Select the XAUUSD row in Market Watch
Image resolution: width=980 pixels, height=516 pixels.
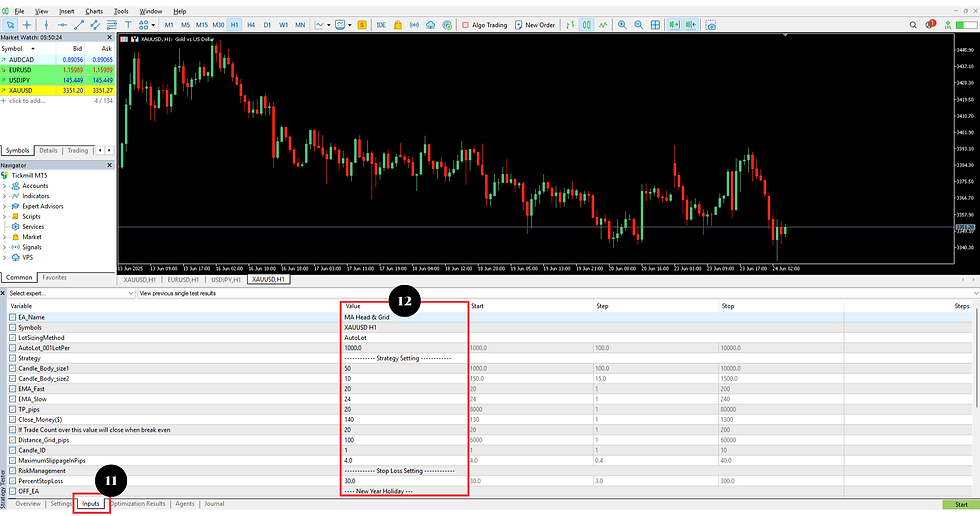click(x=58, y=91)
